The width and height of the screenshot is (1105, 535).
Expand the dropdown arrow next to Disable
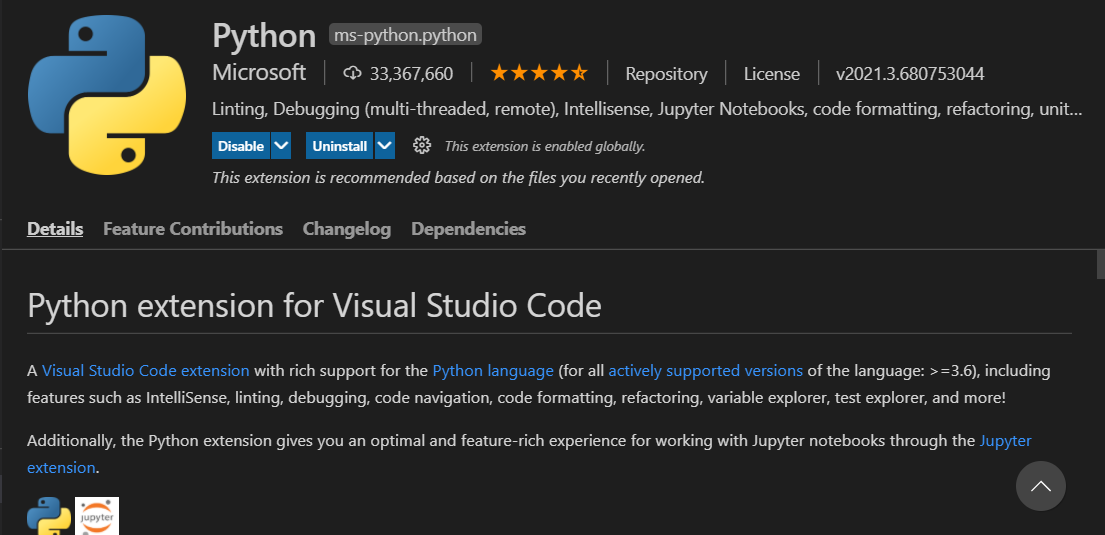point(281,146)
